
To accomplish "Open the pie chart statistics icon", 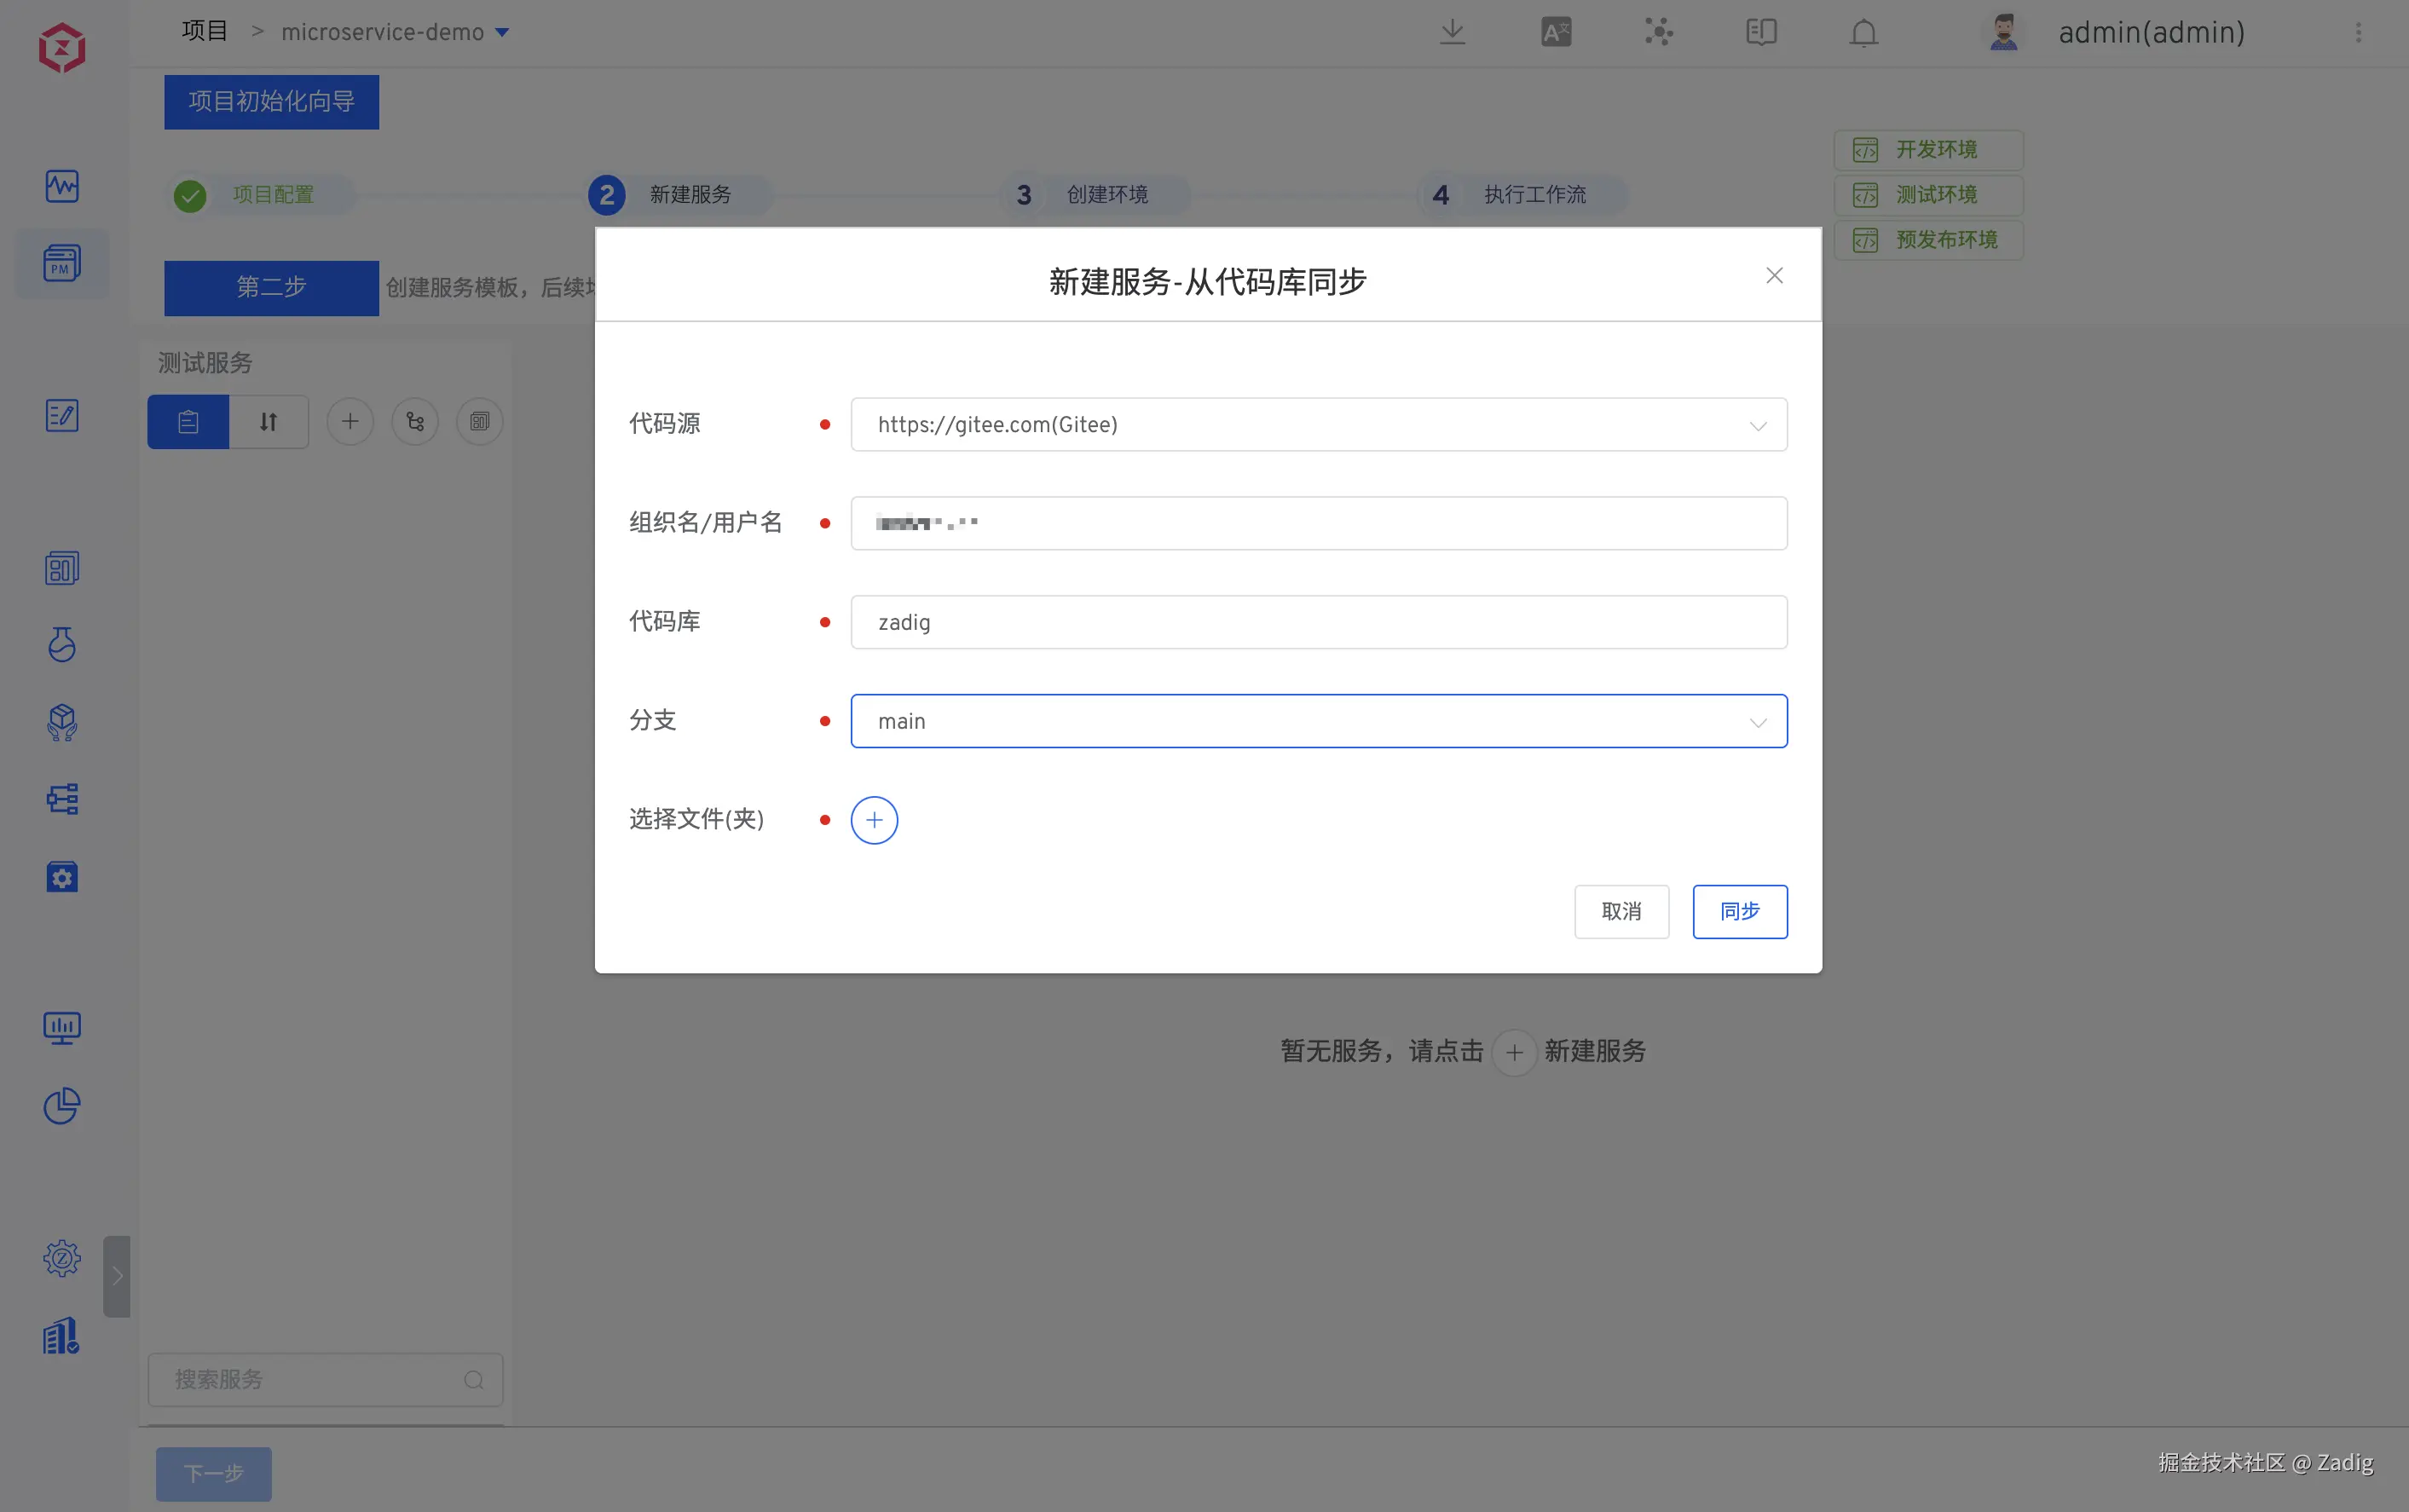I will tap(62, 1106).
